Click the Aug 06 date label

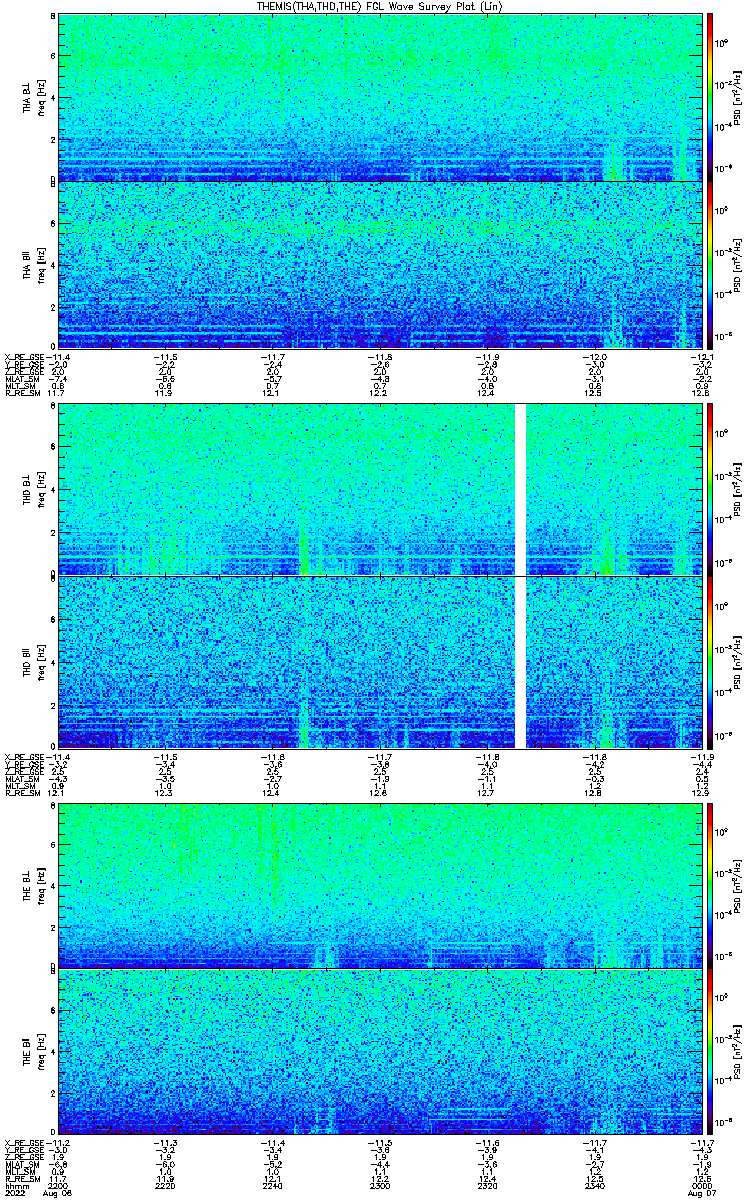tap(60, 1194)
